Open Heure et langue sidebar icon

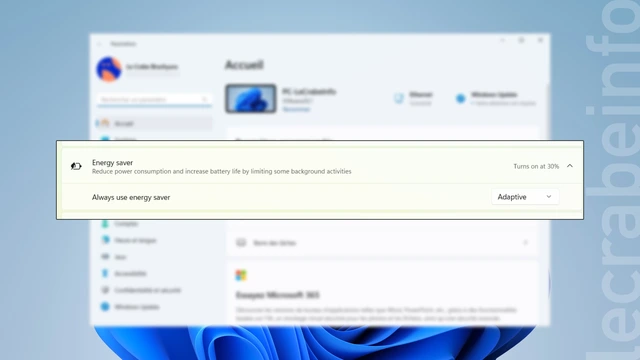click(105, 240)
